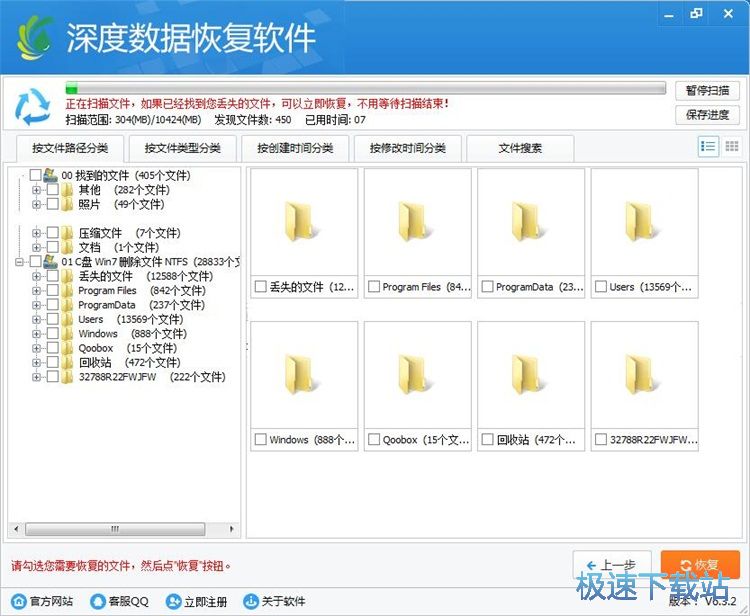This screenshot has height=616, width=750.
Task: Open the 文件搜索 tab
Action: 520,149
